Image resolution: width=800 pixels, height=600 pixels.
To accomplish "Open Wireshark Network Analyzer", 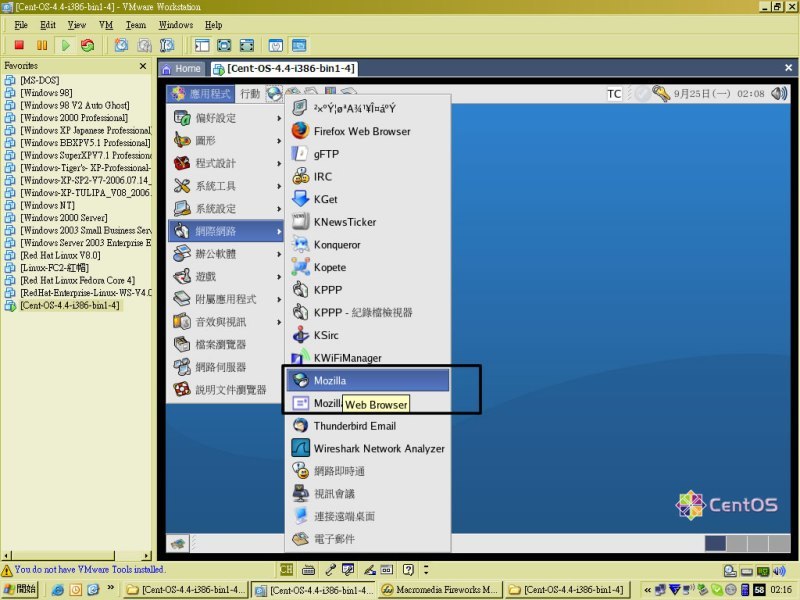I will (367, 448).
